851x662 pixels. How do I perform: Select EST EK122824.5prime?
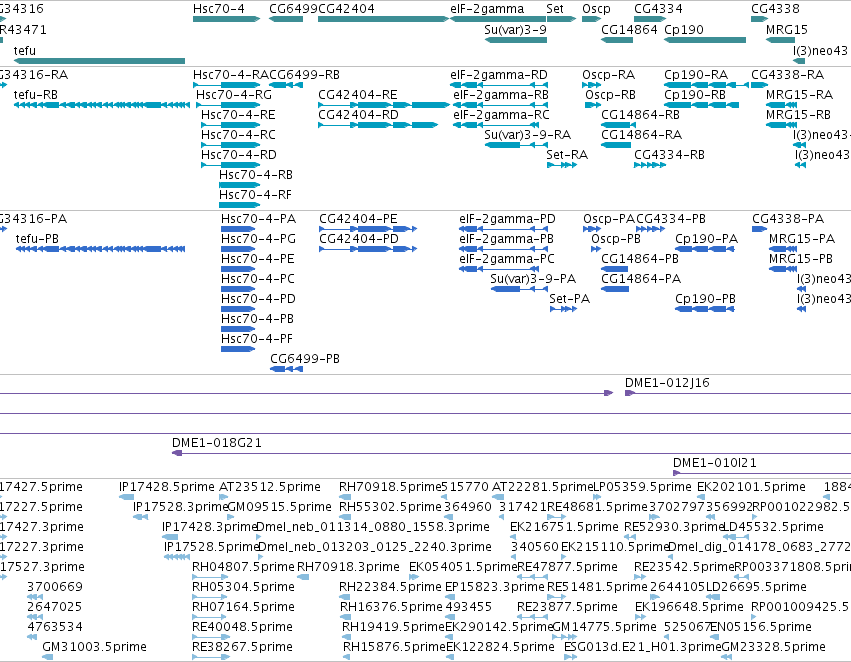pos(449,657)
